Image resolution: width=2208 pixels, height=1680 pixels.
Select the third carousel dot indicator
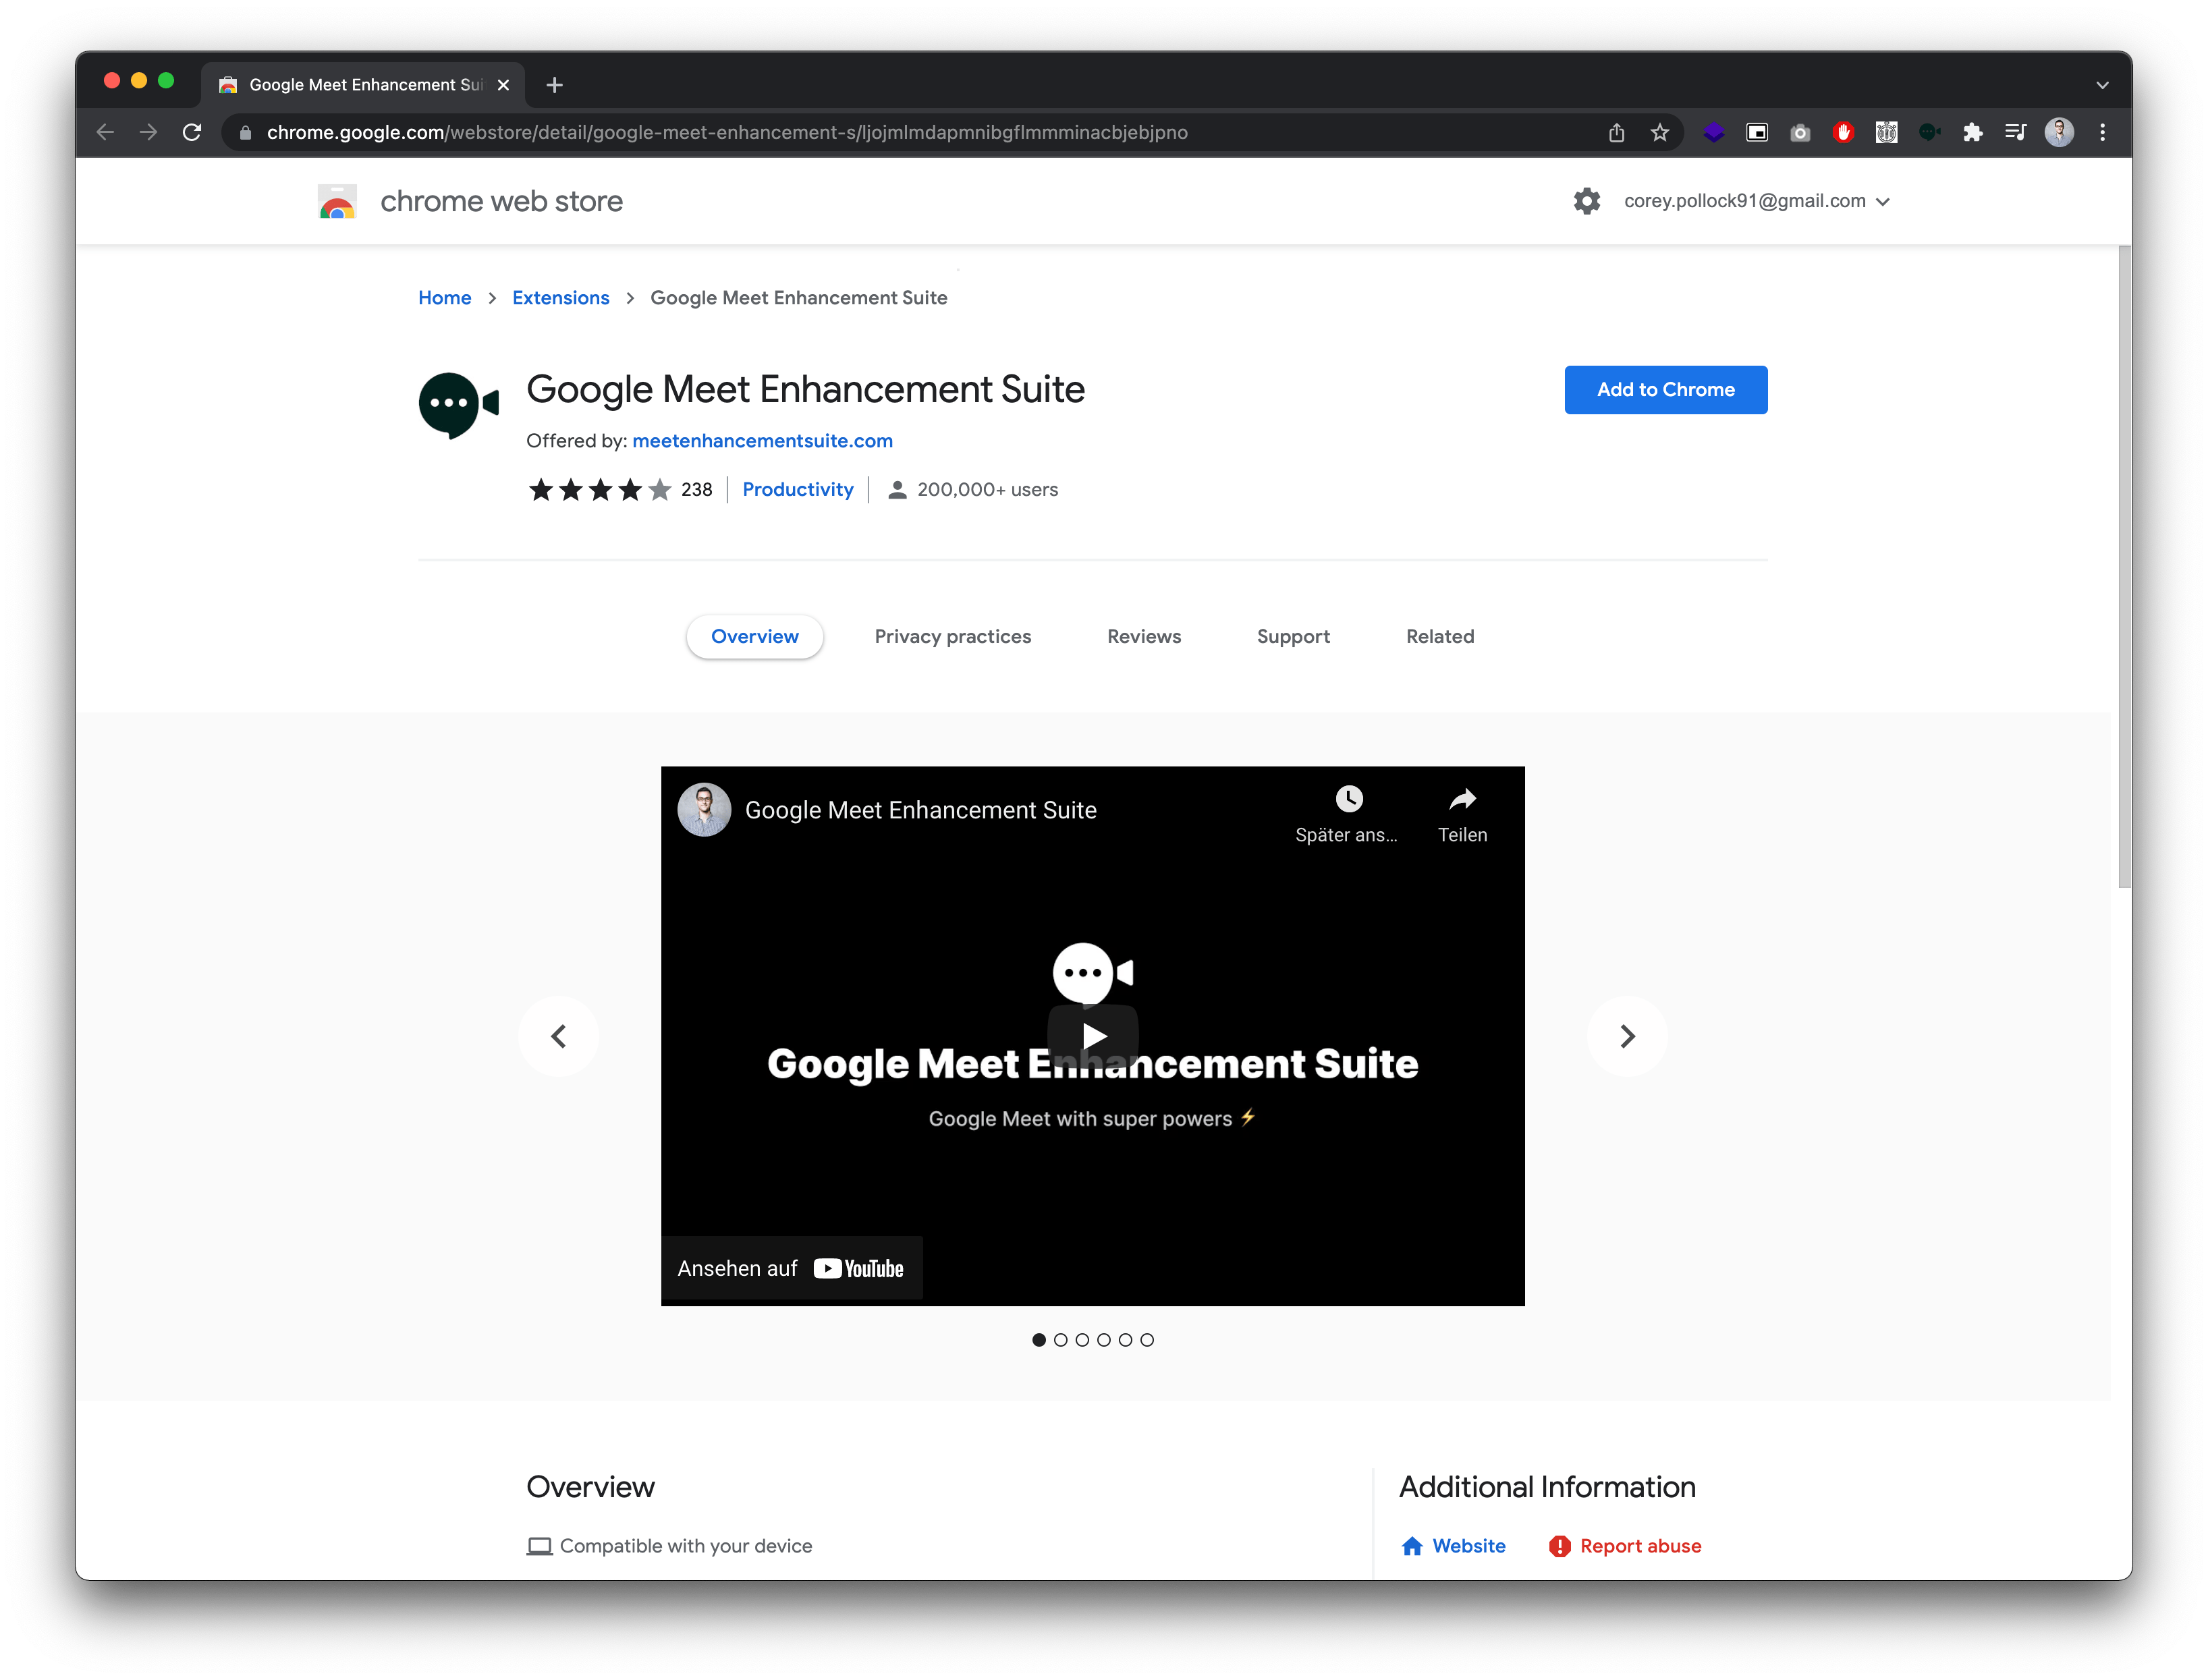tap(1082, 1340)
